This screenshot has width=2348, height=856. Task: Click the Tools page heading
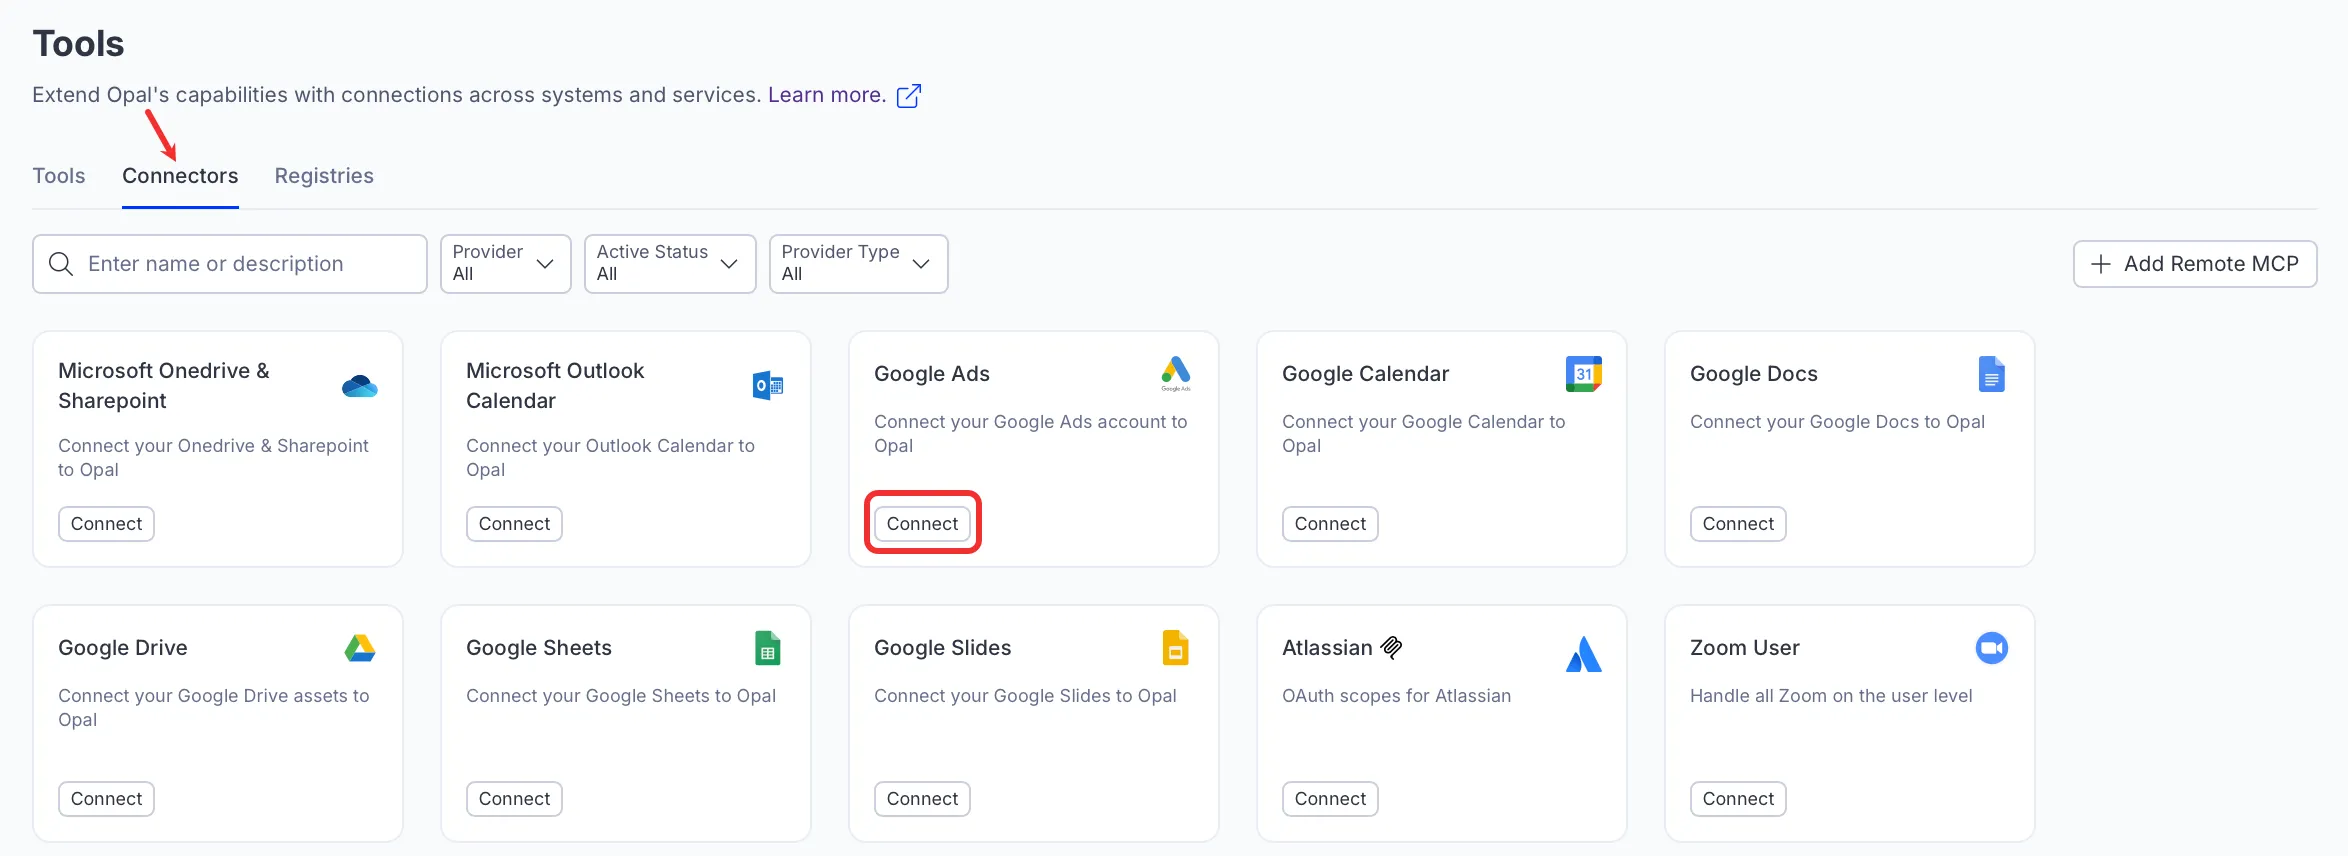point(78,44)
